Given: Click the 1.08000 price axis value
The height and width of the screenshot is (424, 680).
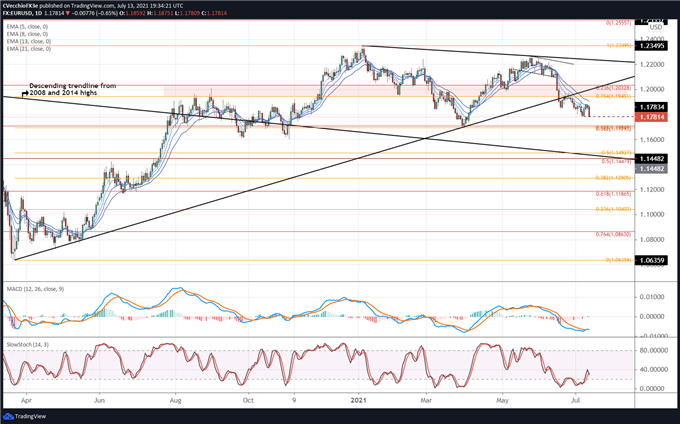Looking at the screenshot, I should pyautogui.click(x=652, y=239).
